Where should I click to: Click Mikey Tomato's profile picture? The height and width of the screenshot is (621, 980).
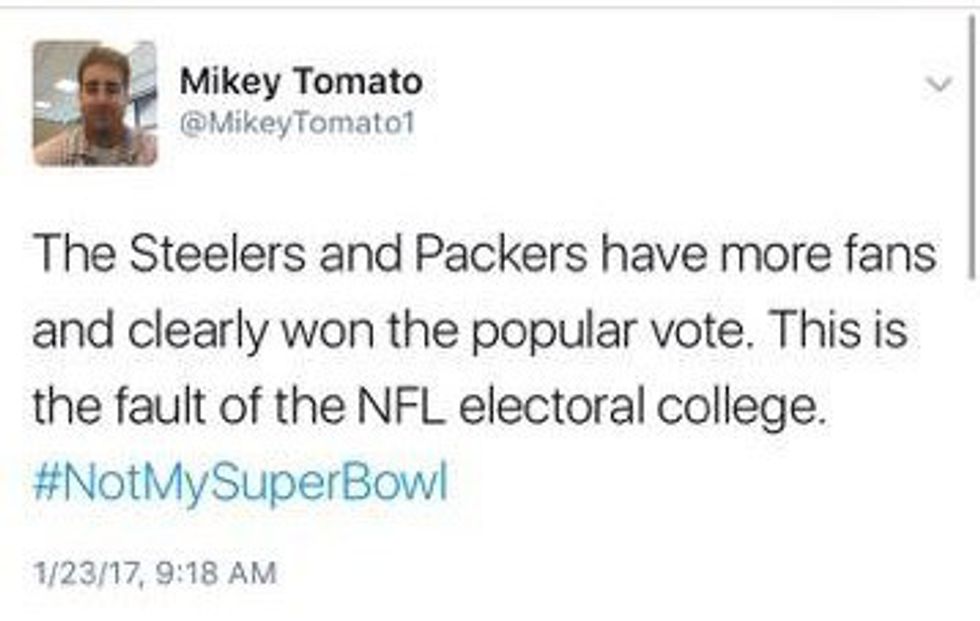pos(94,103)
